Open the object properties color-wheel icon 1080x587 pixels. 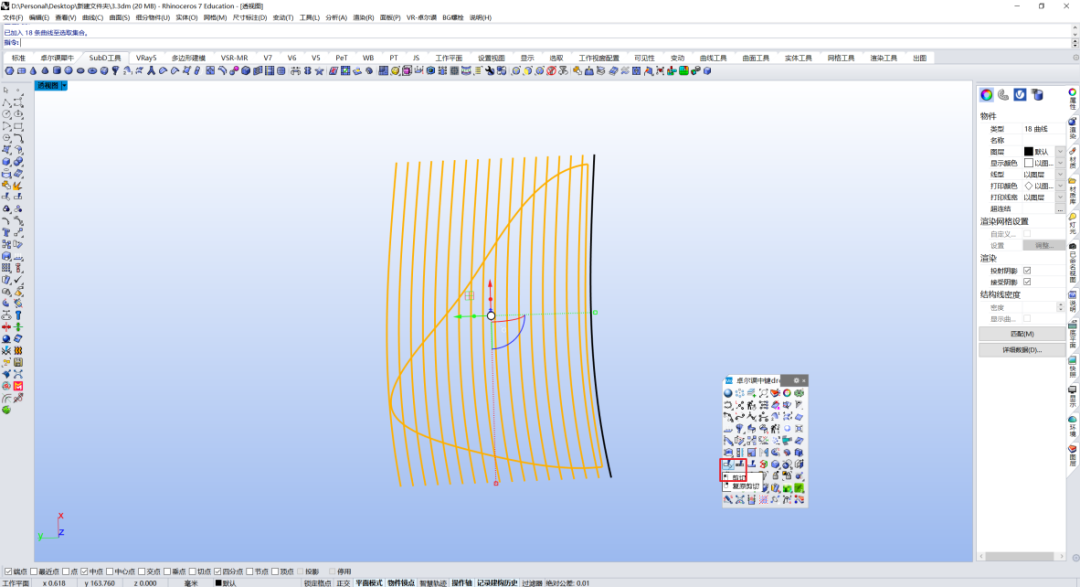986,95
